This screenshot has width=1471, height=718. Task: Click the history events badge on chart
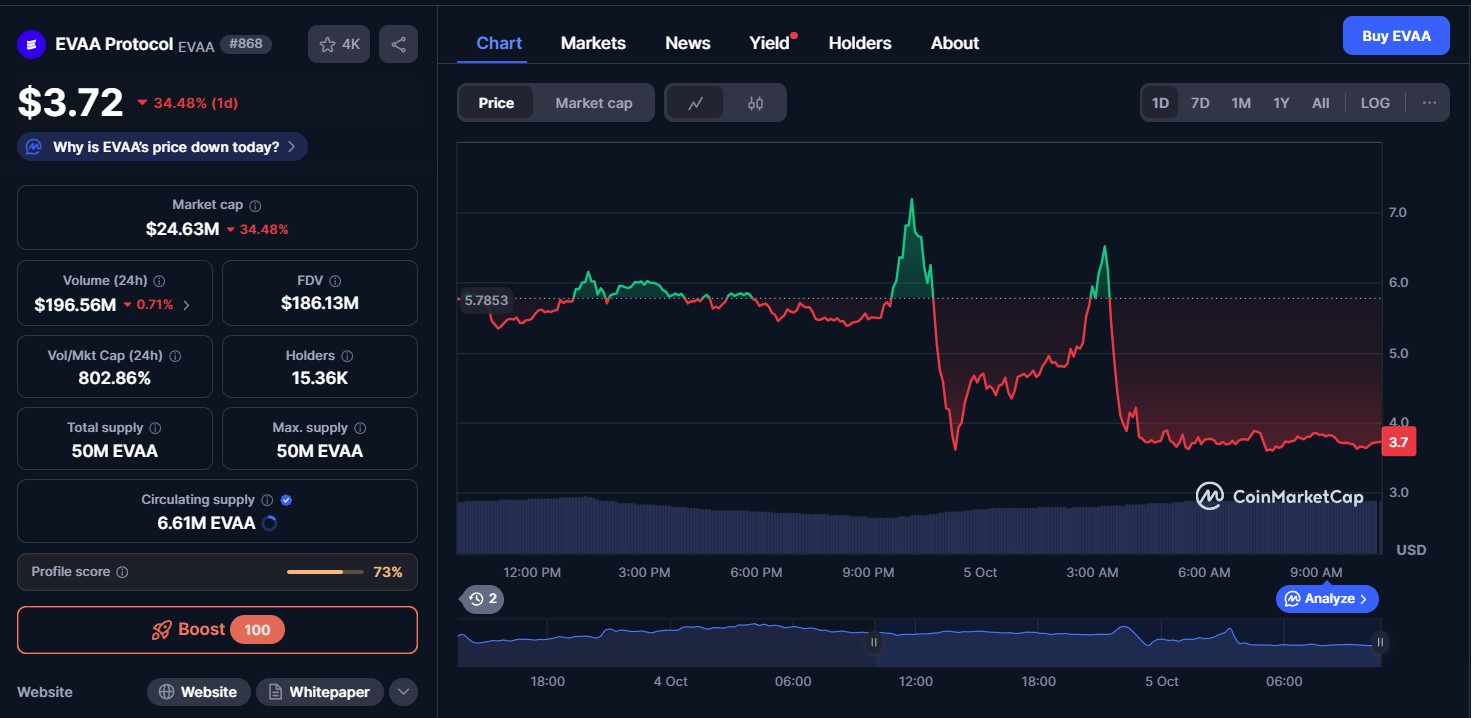click(x=483, y=599)
